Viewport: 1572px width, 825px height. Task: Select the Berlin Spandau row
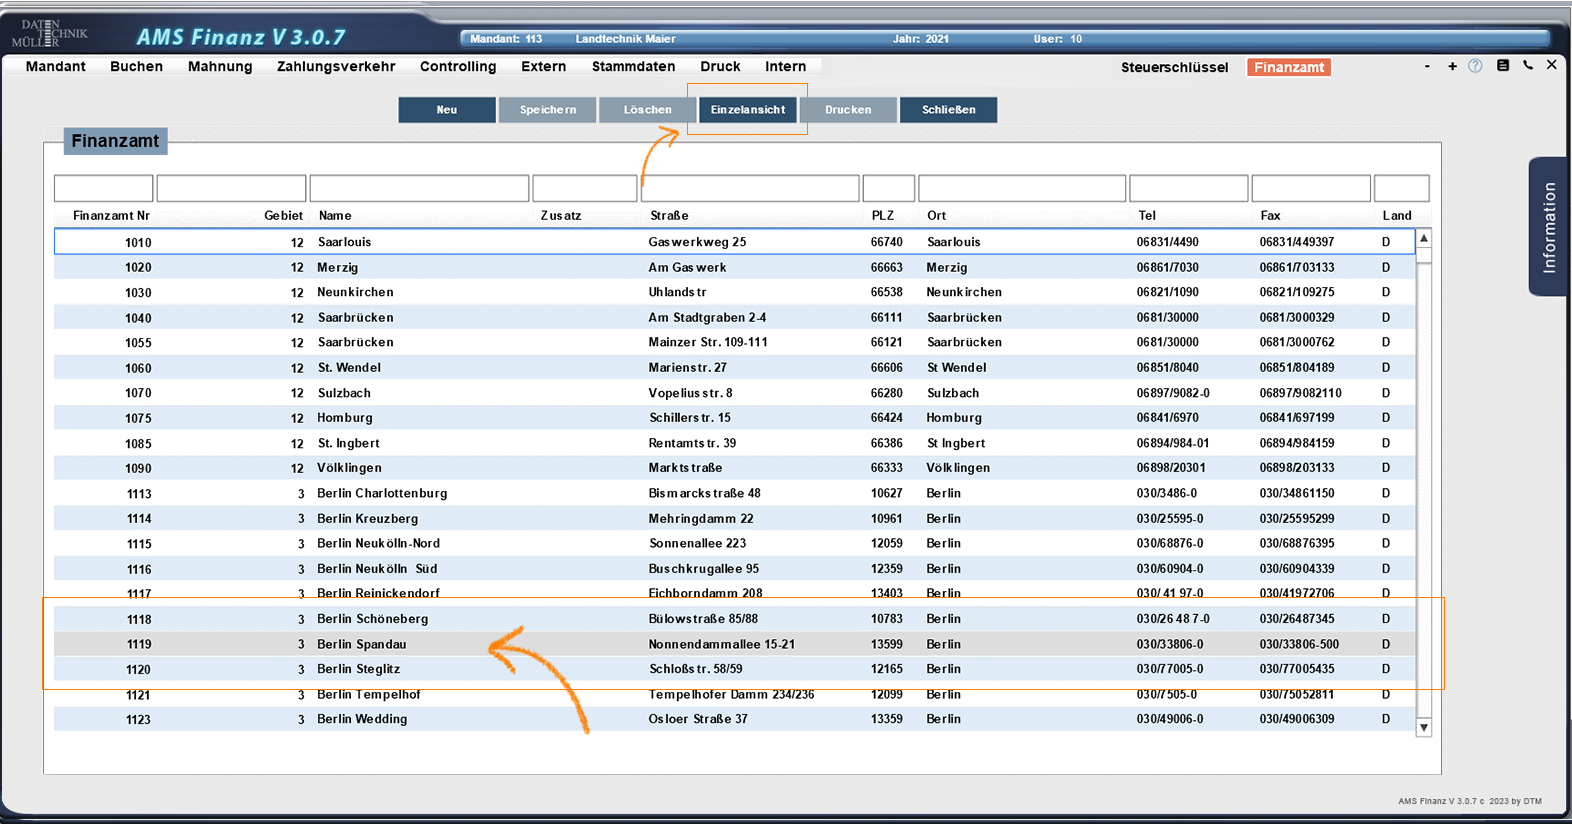click(362, 644)
